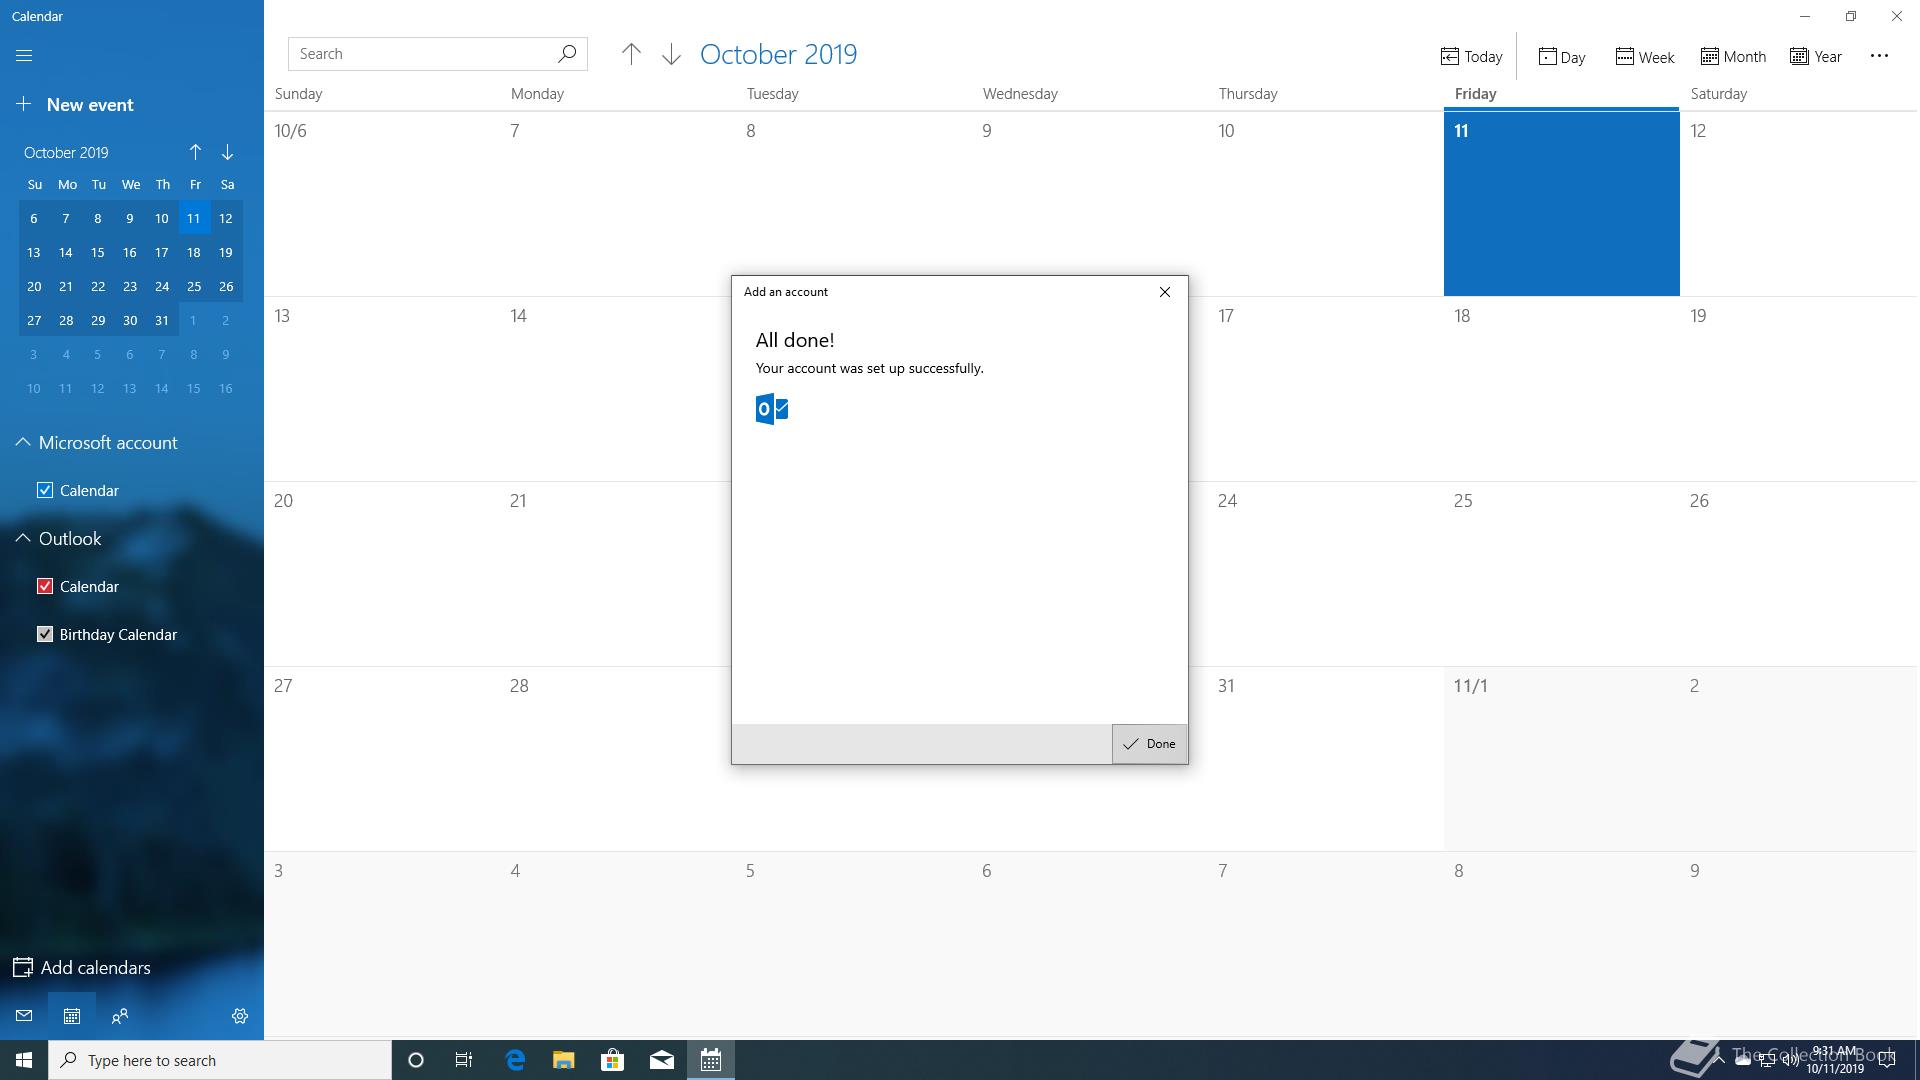Switch to Year view
1920x1080 pixels.
(x=1816, y=57)
